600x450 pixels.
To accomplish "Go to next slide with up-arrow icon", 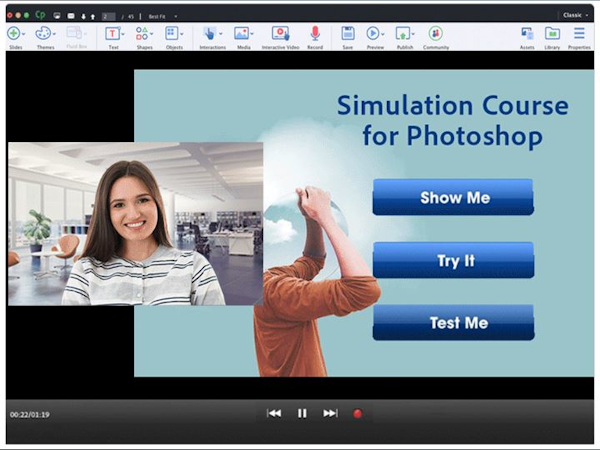I will coord(93,16).
